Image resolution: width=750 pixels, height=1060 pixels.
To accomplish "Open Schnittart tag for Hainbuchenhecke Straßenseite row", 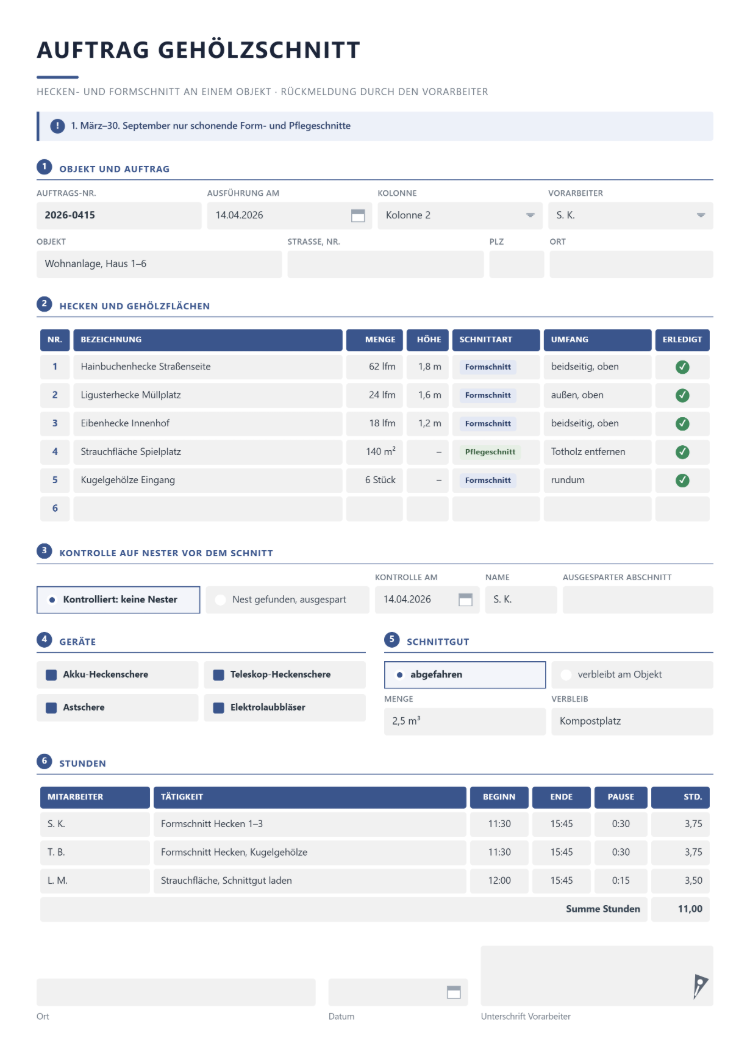I will (x=488, y=367).
